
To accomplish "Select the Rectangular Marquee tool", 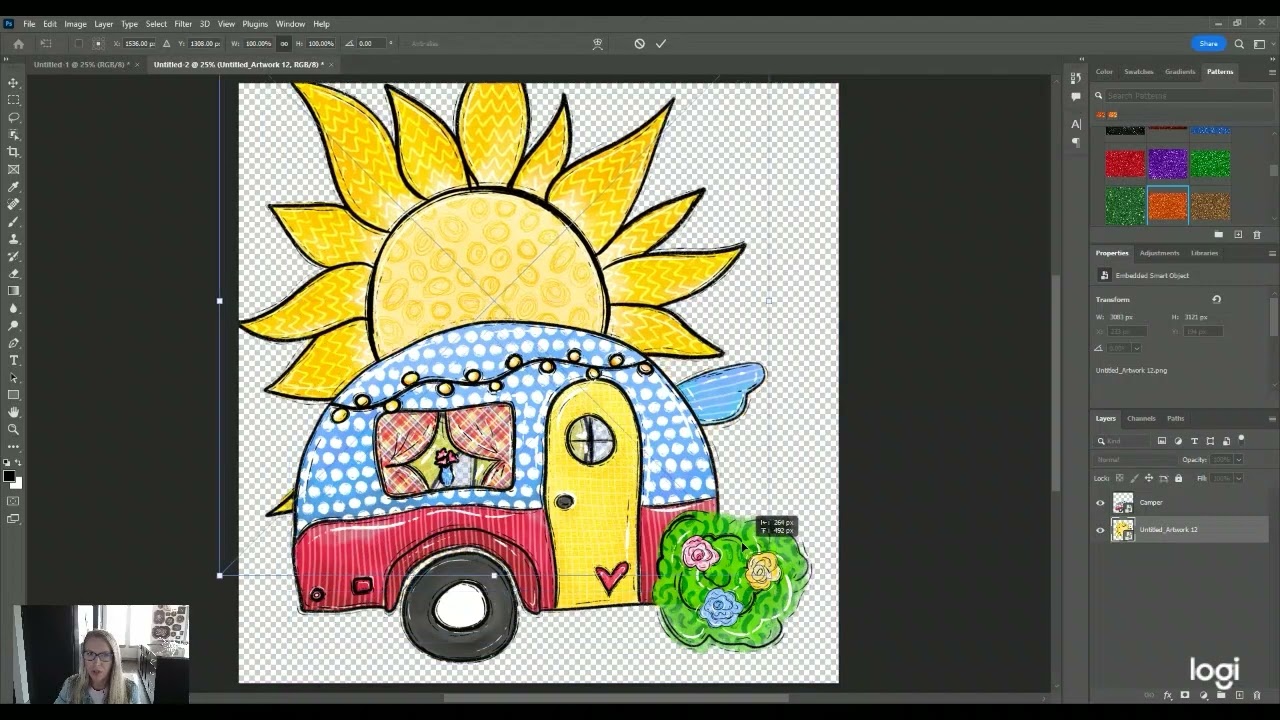I will click(13, 100).
